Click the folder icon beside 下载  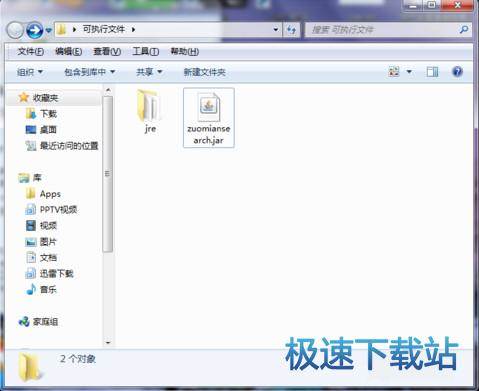tap(31, 113)
